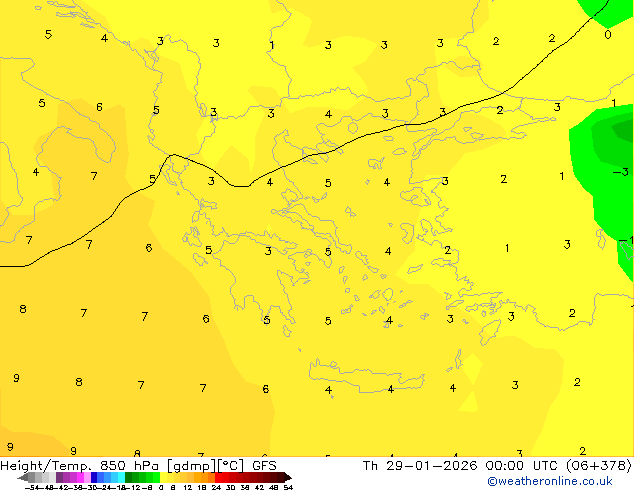Click the '[gdmp]' unit text
The width and height of the screenshot is (634, 490).
192,466
